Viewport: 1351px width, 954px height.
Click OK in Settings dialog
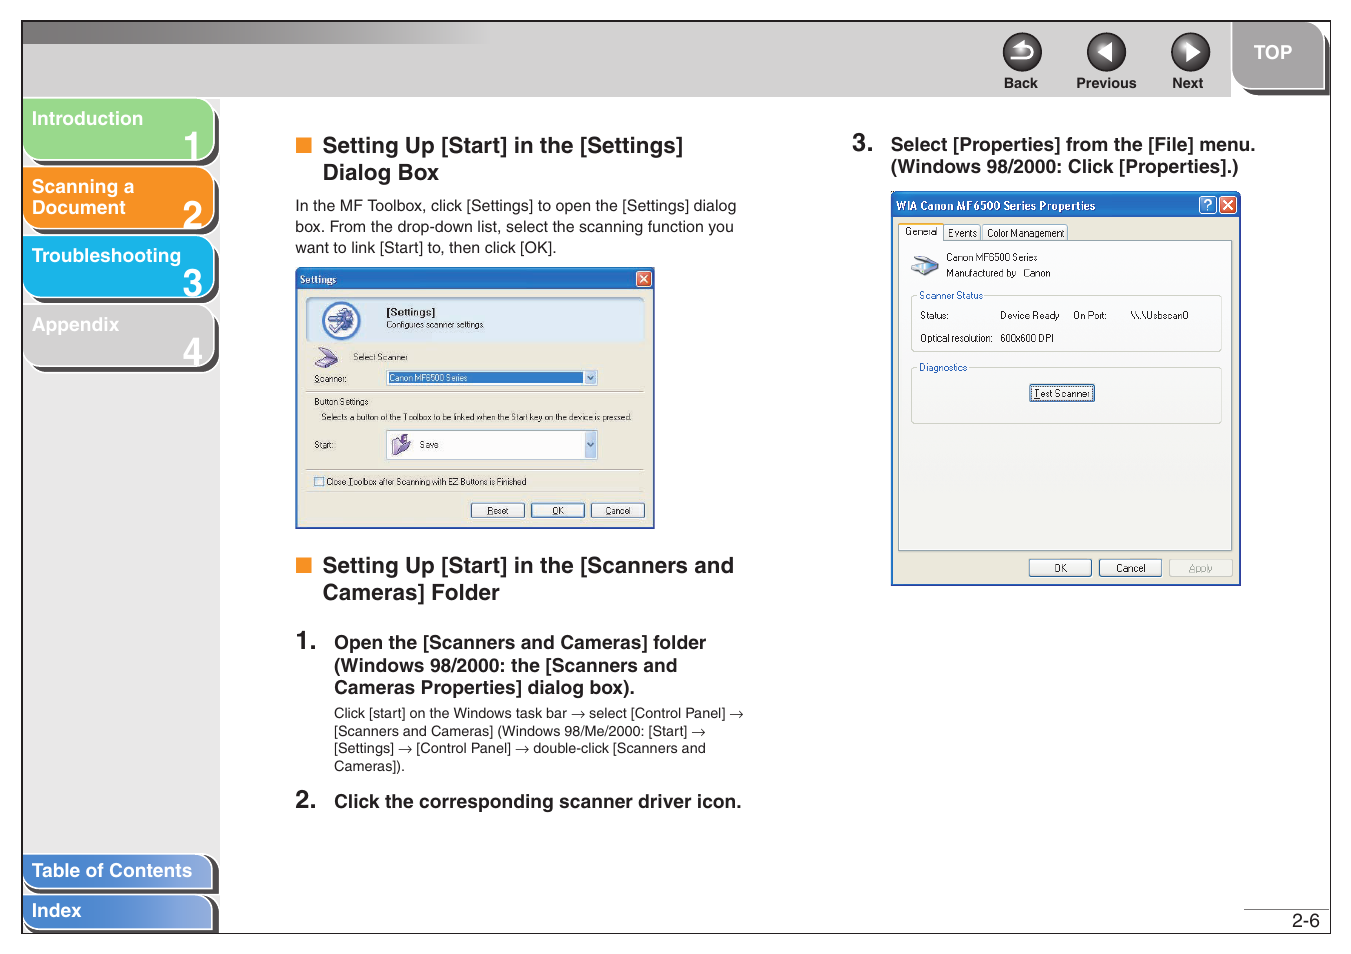tap(558, 510)
